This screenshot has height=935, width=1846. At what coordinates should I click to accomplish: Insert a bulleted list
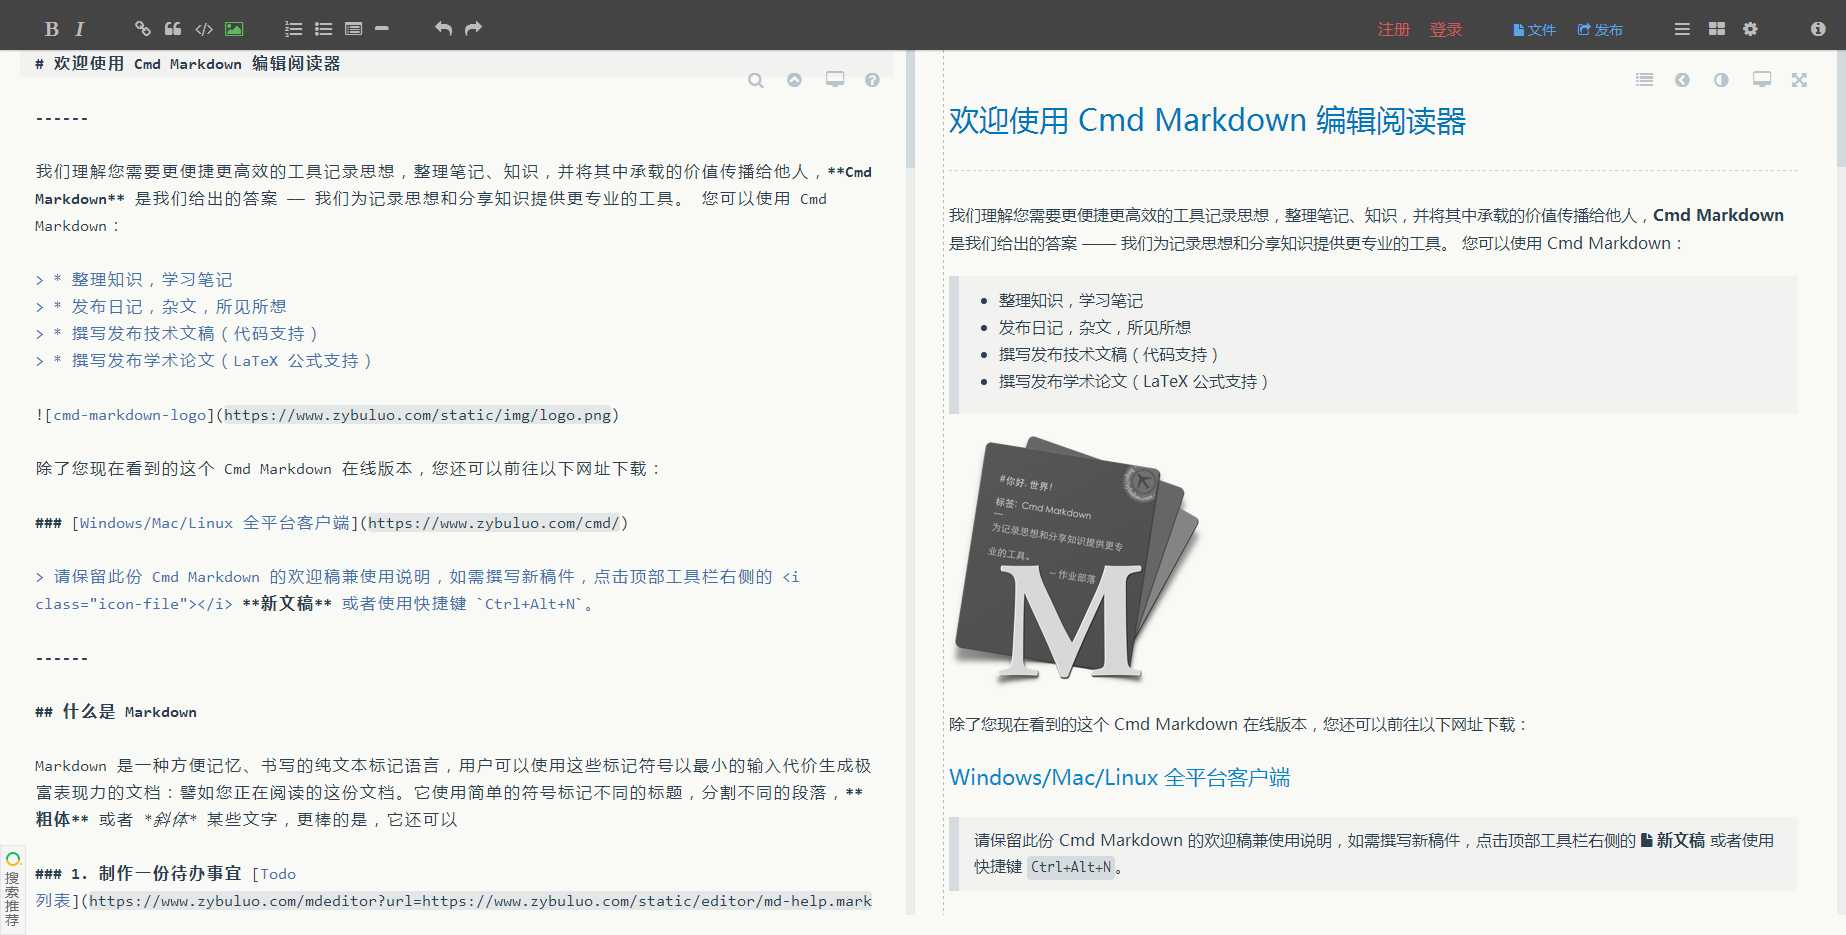pyautogui.click(x=323, y=29)
